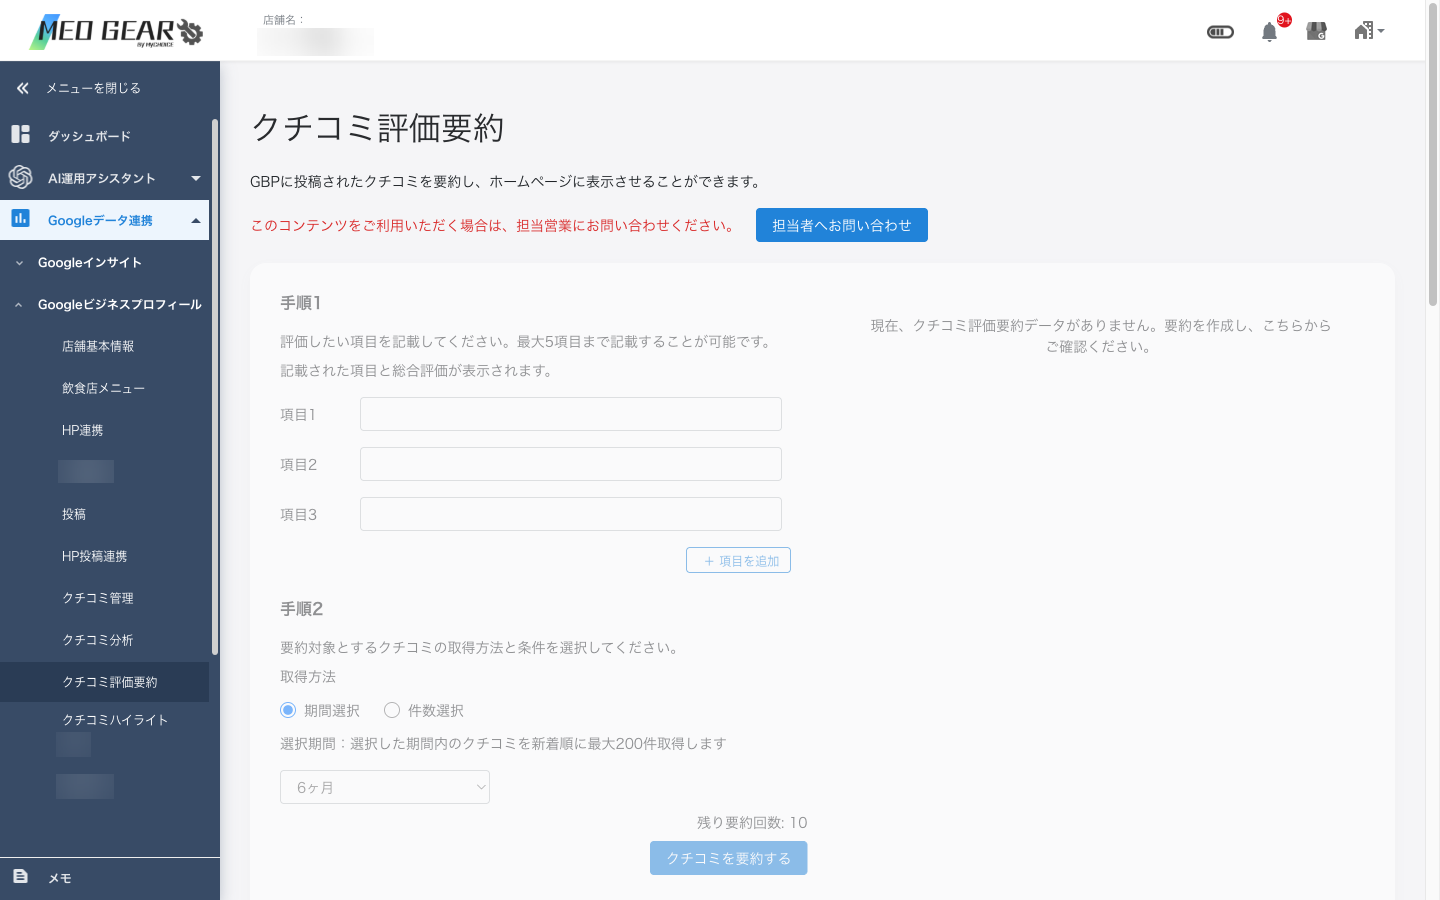Screen dimensions: 1440x900
Task: Click 担当者へお問い合わせ button
Action: (x=842, y=225)
